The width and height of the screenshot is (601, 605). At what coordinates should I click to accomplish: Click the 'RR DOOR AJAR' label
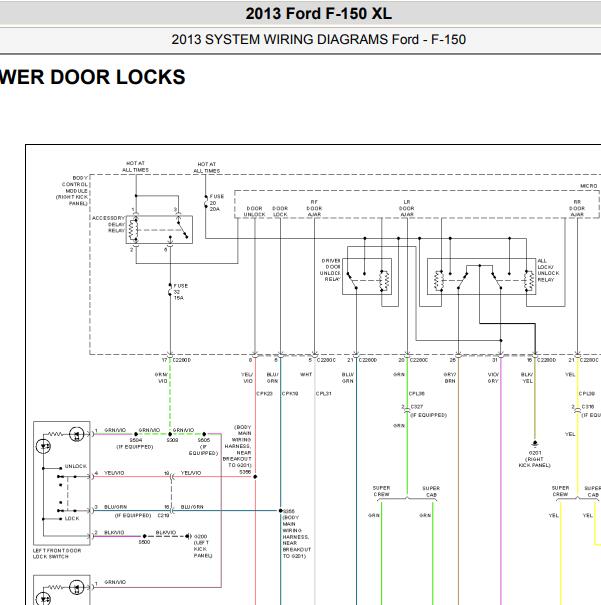coord(577,208)
